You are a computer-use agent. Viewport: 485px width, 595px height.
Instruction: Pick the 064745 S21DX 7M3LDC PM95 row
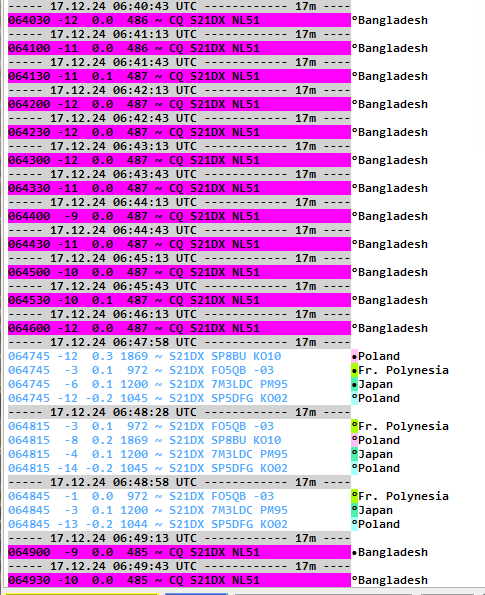click(x=179, y=384)
